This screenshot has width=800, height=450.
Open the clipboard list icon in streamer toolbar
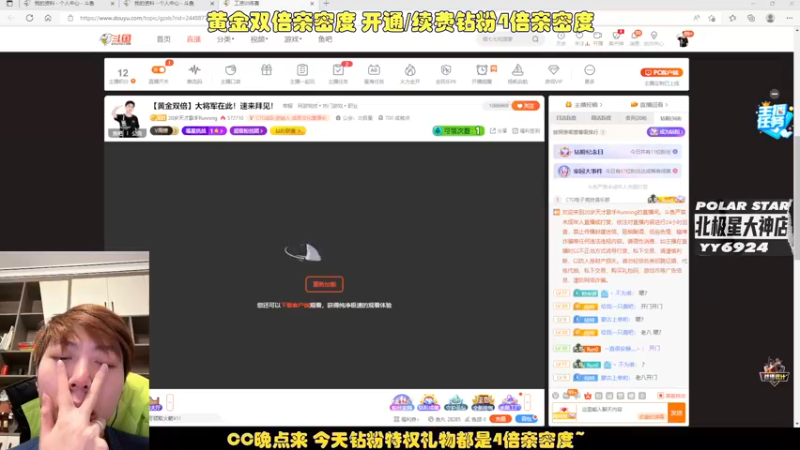point(302,70)
